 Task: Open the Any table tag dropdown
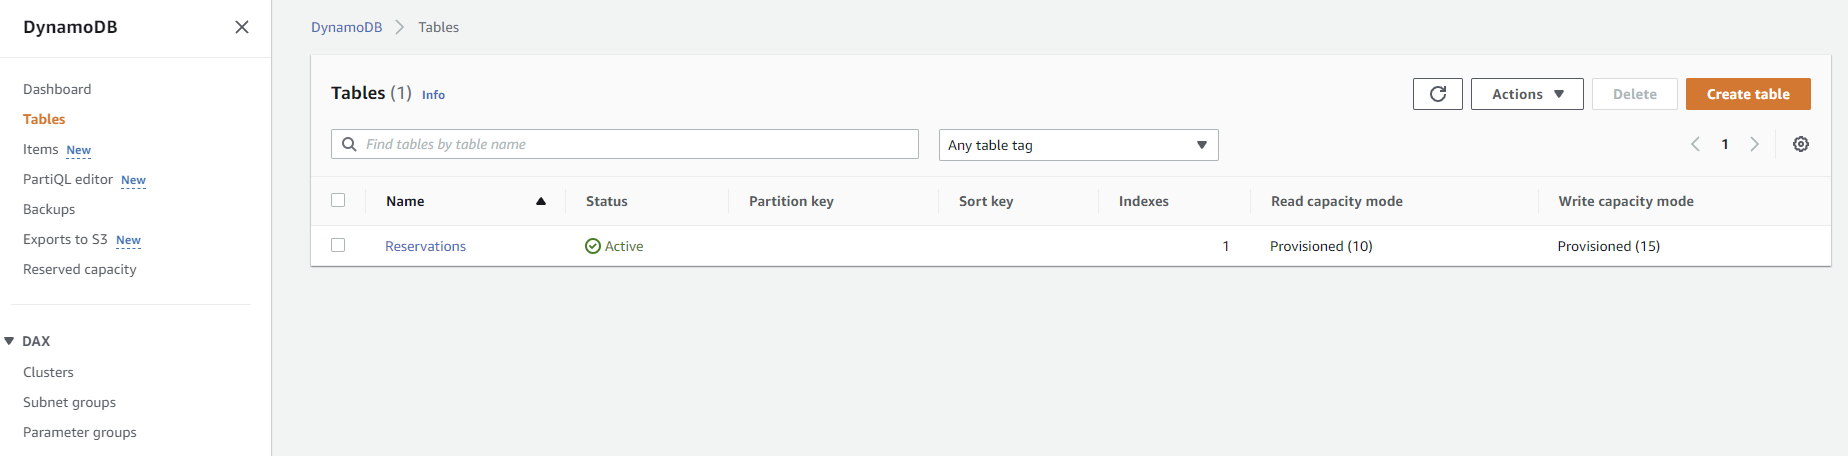pyautogui.click(x=1078, y=145)
